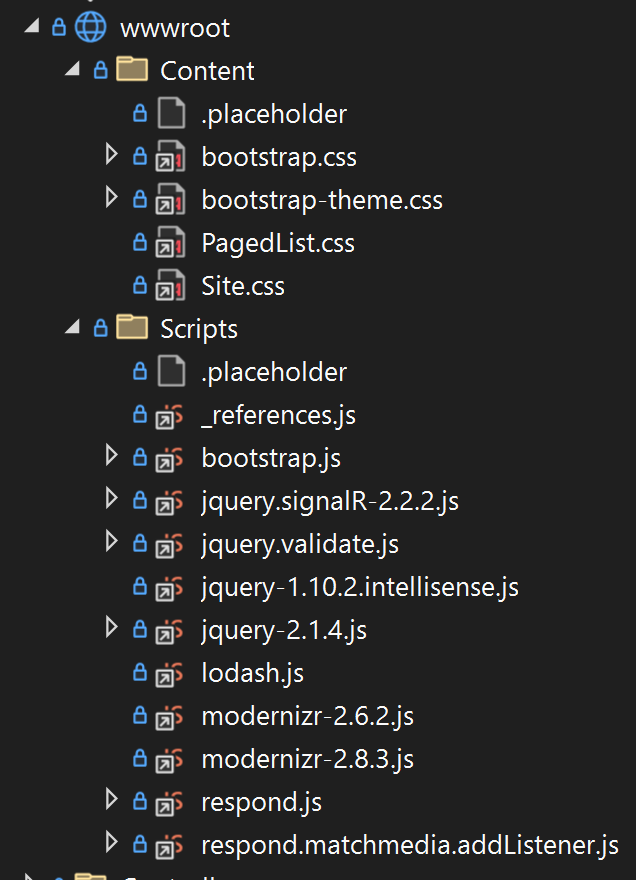Click the respond.js script file icon
636x880 pixels.
point(170,803)
